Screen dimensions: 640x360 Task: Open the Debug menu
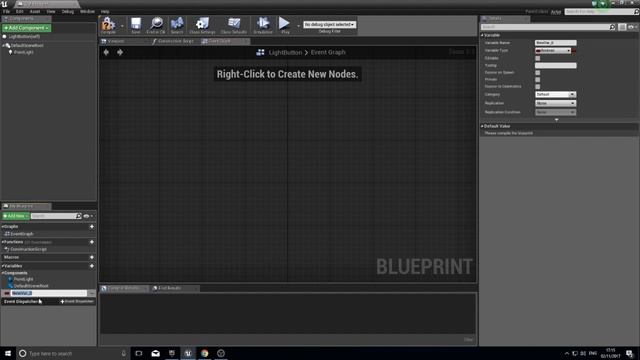pos(68,11)
